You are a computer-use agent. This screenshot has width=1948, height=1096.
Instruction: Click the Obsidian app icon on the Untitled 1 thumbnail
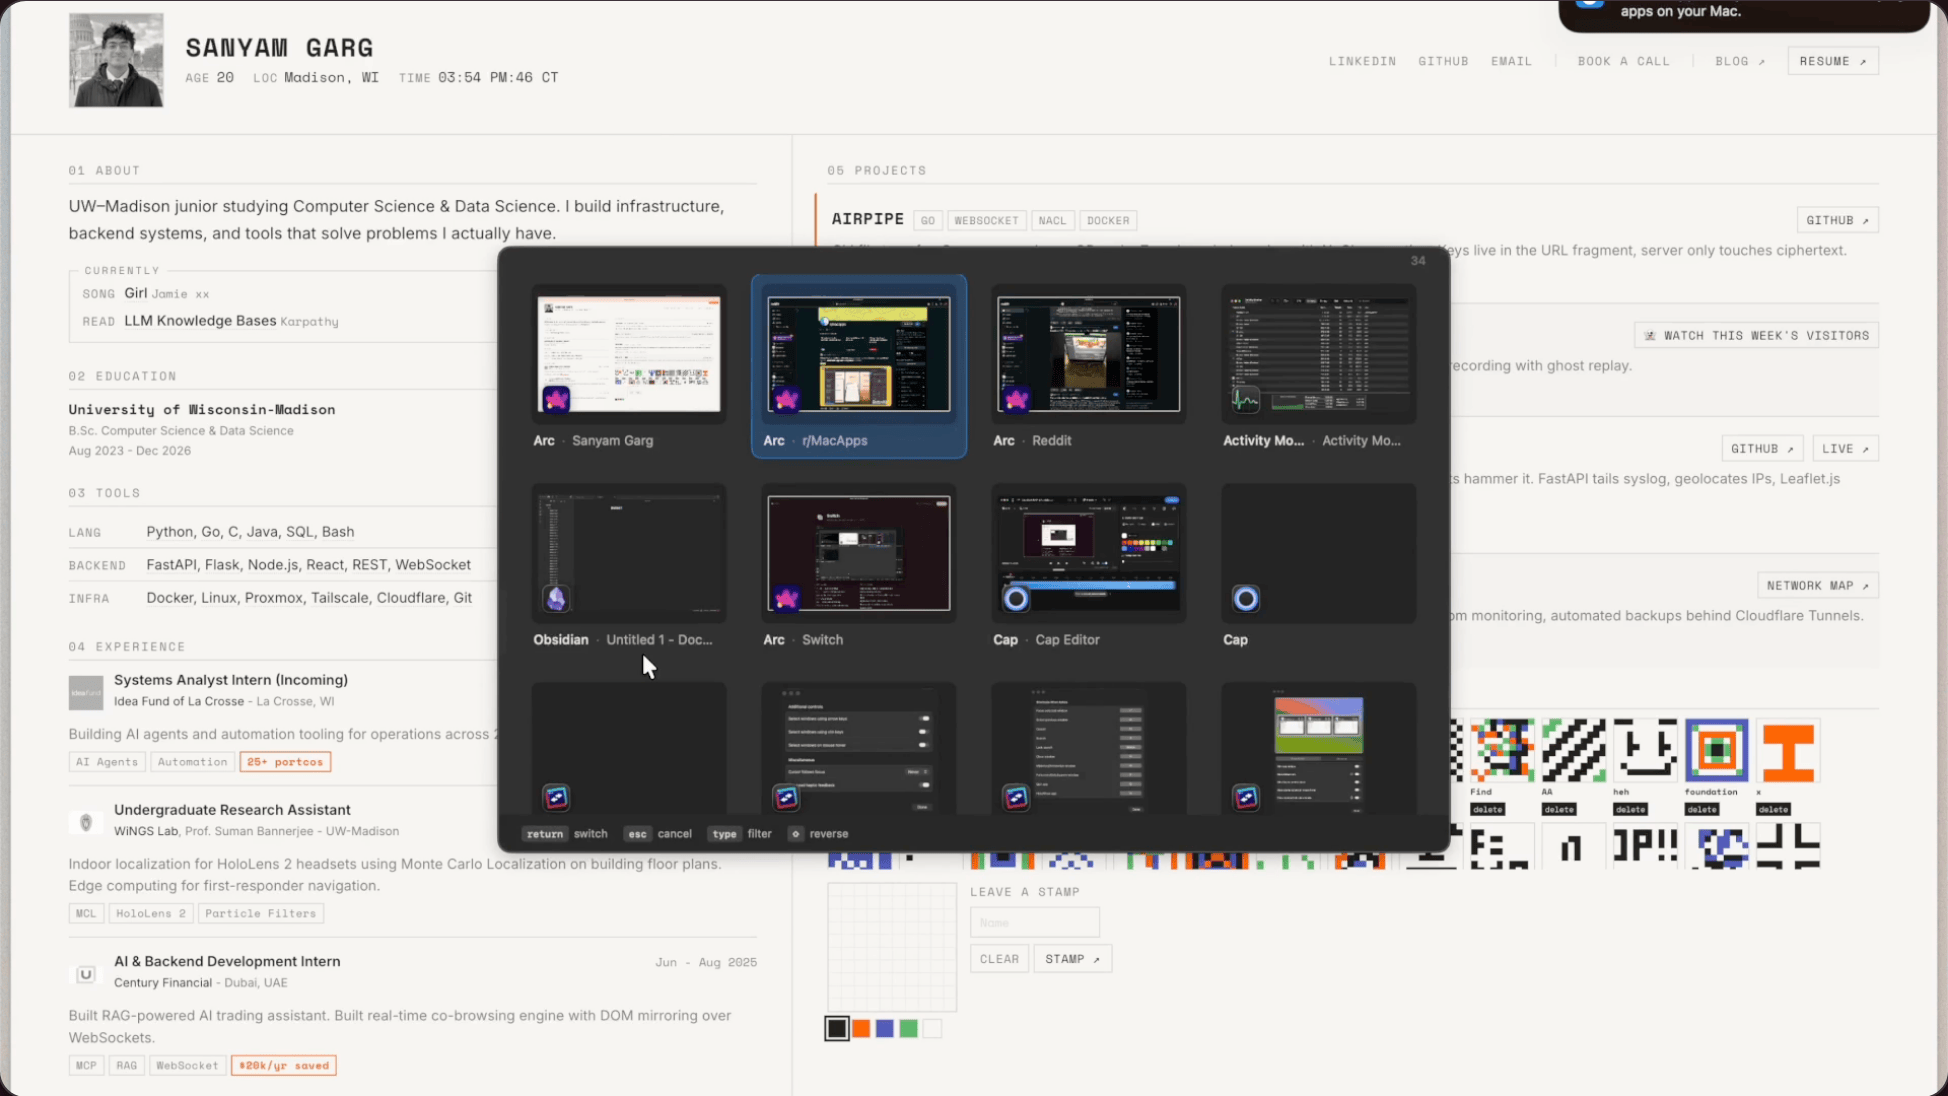[x=556, y=598]
